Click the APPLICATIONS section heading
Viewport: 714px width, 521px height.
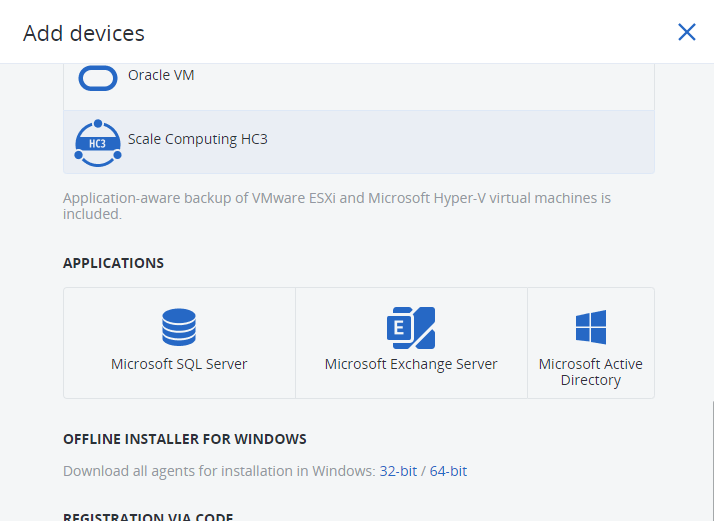113,263
